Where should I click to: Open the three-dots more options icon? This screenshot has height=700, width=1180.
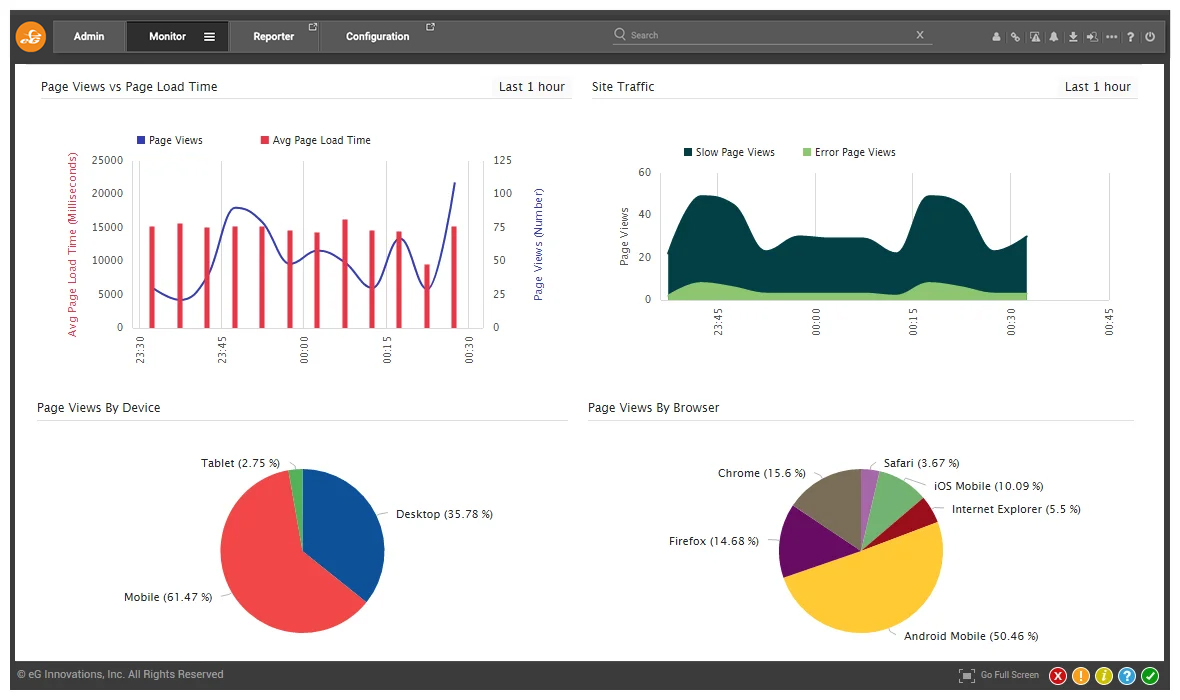pos(1112,36)
